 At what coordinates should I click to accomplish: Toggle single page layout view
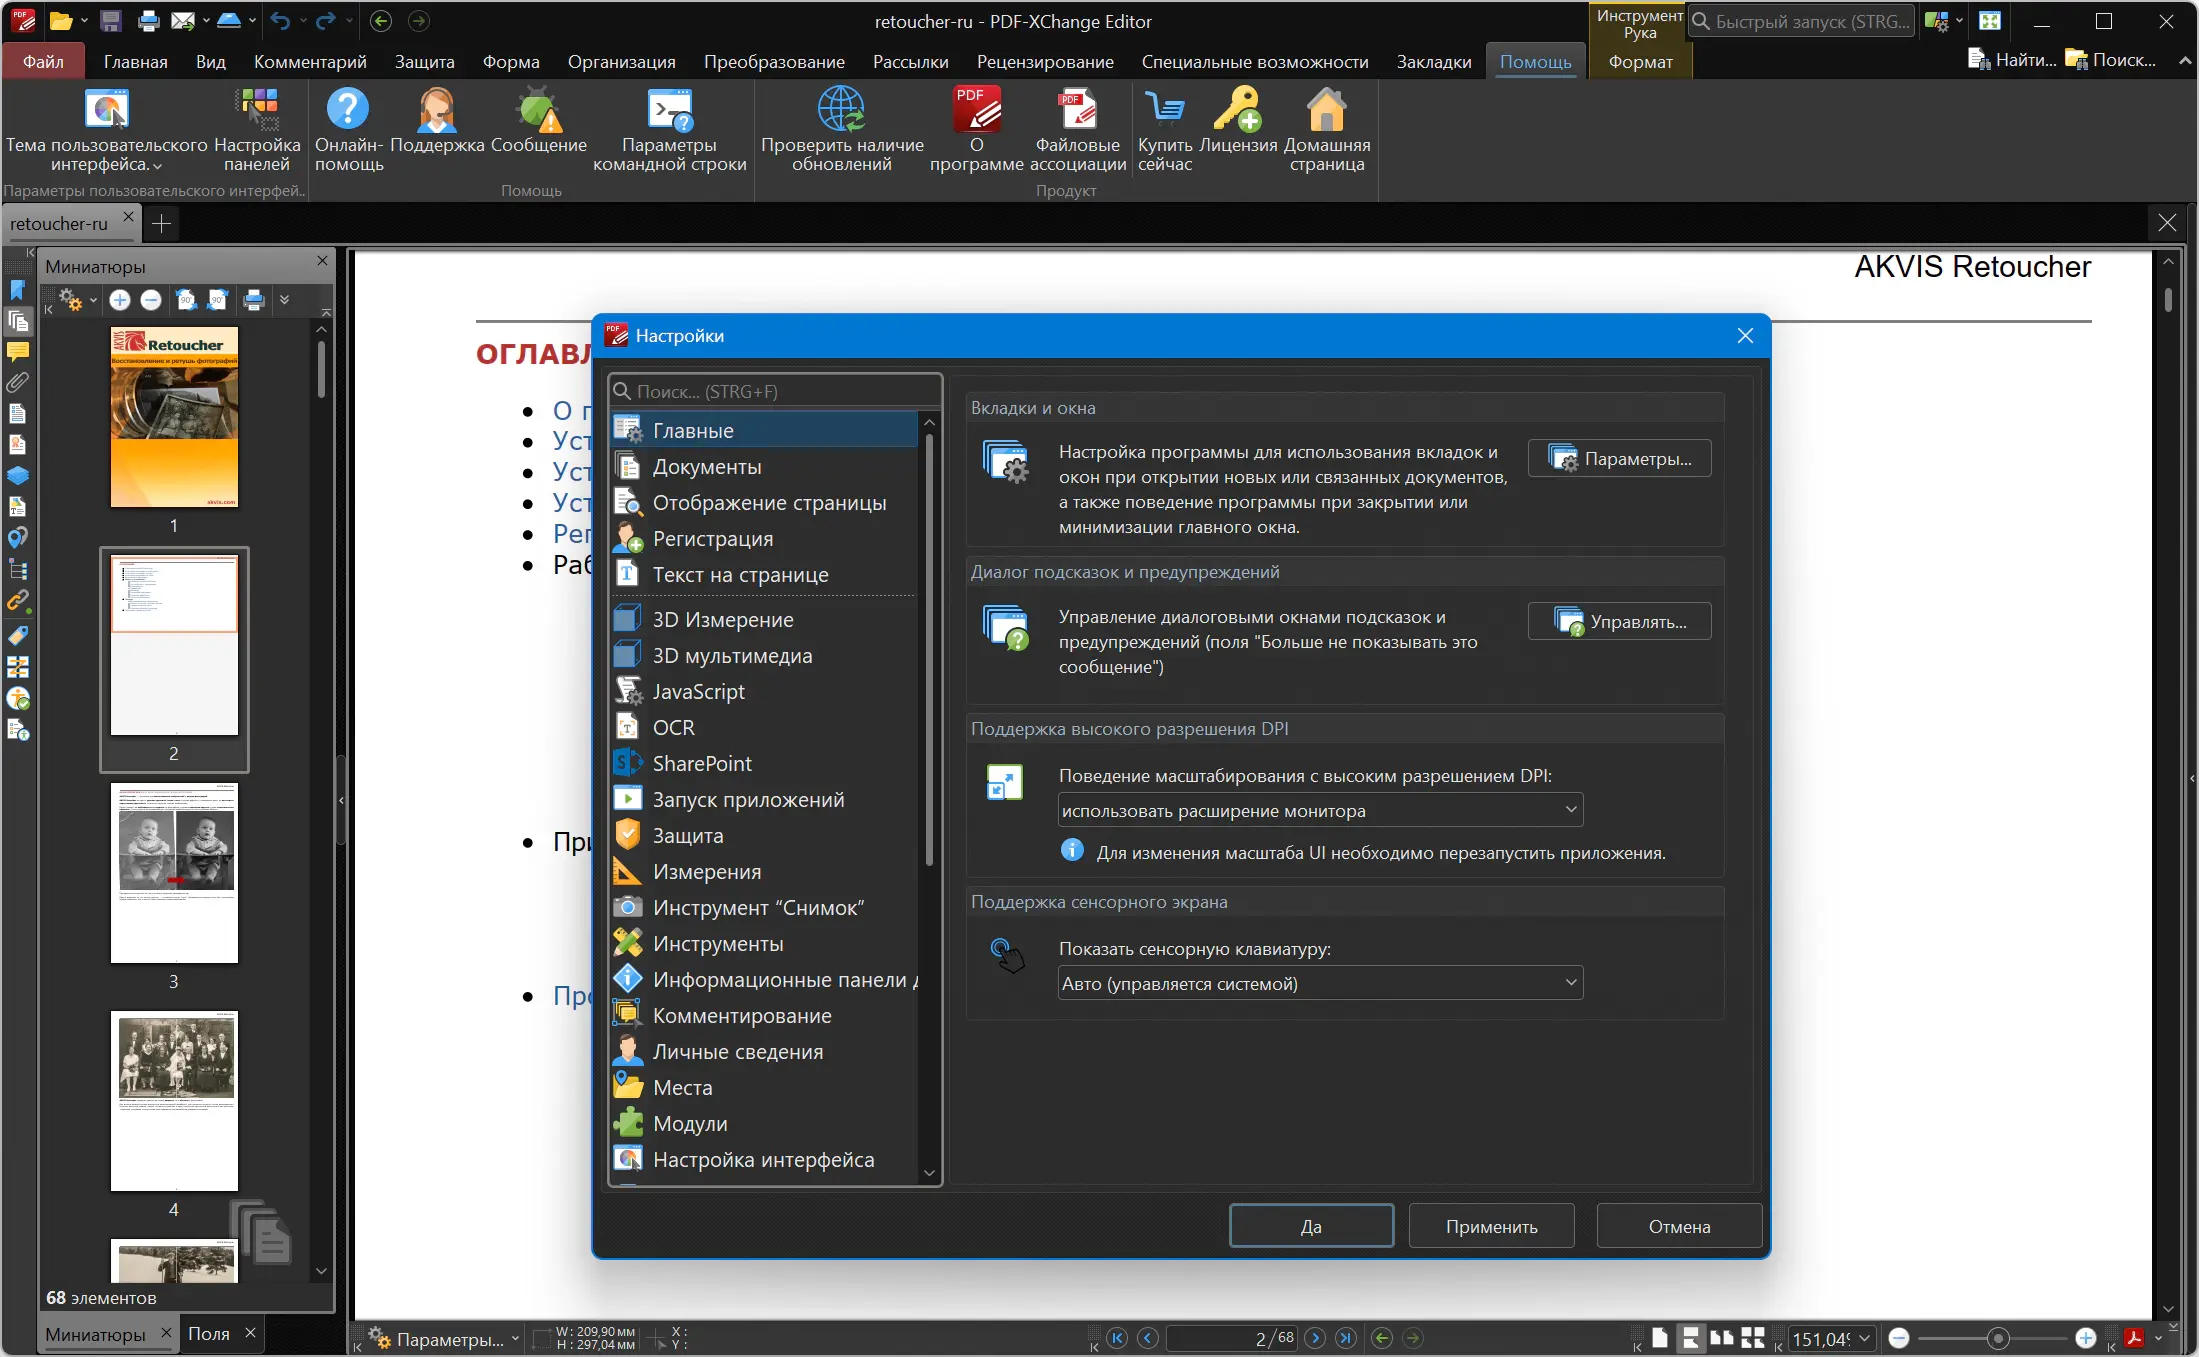pyautogui.click(x=1660, y=1338)
